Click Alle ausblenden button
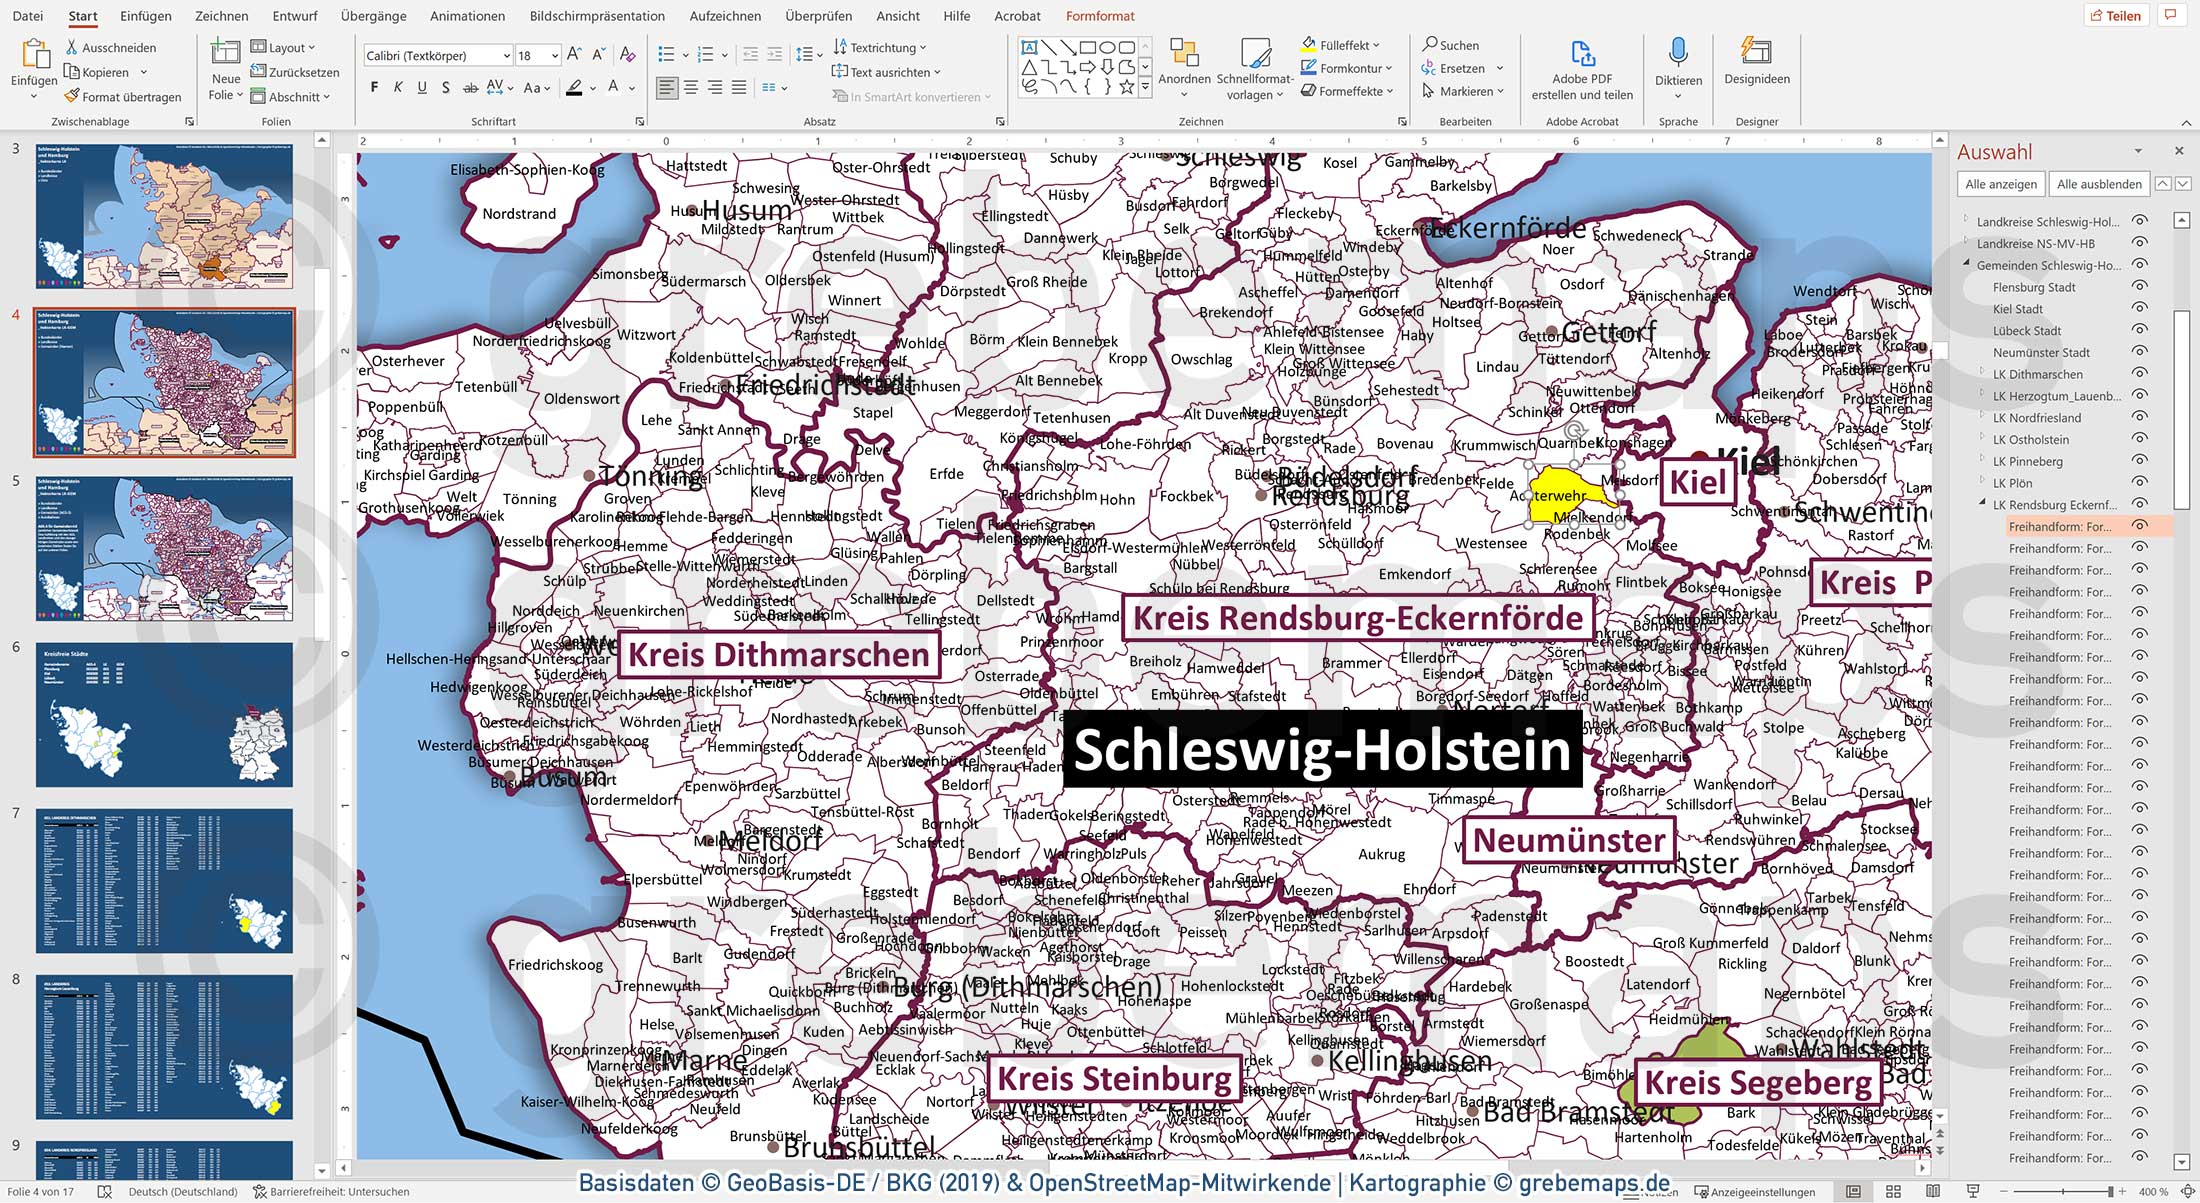2200x1203 pixels. [2099, 184]
